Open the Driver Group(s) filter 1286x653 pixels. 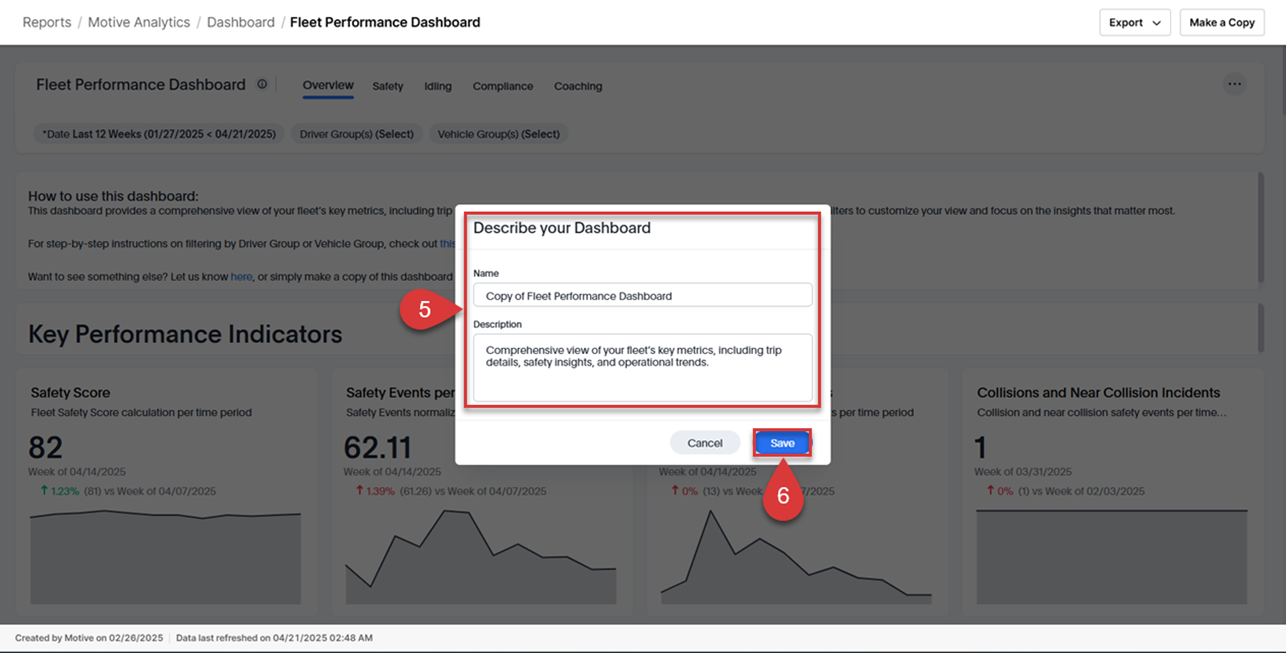point(357,134)
